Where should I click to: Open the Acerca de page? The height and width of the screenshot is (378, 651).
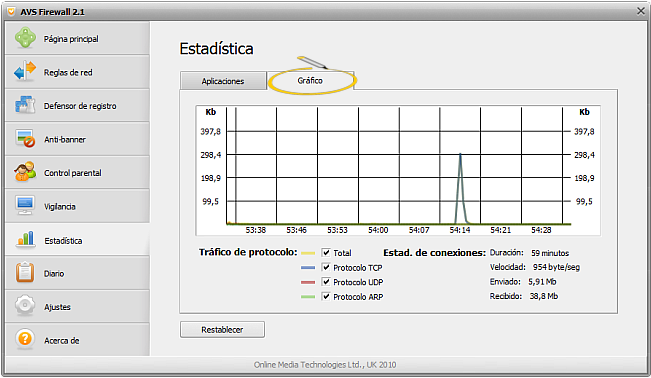point(77,340)
